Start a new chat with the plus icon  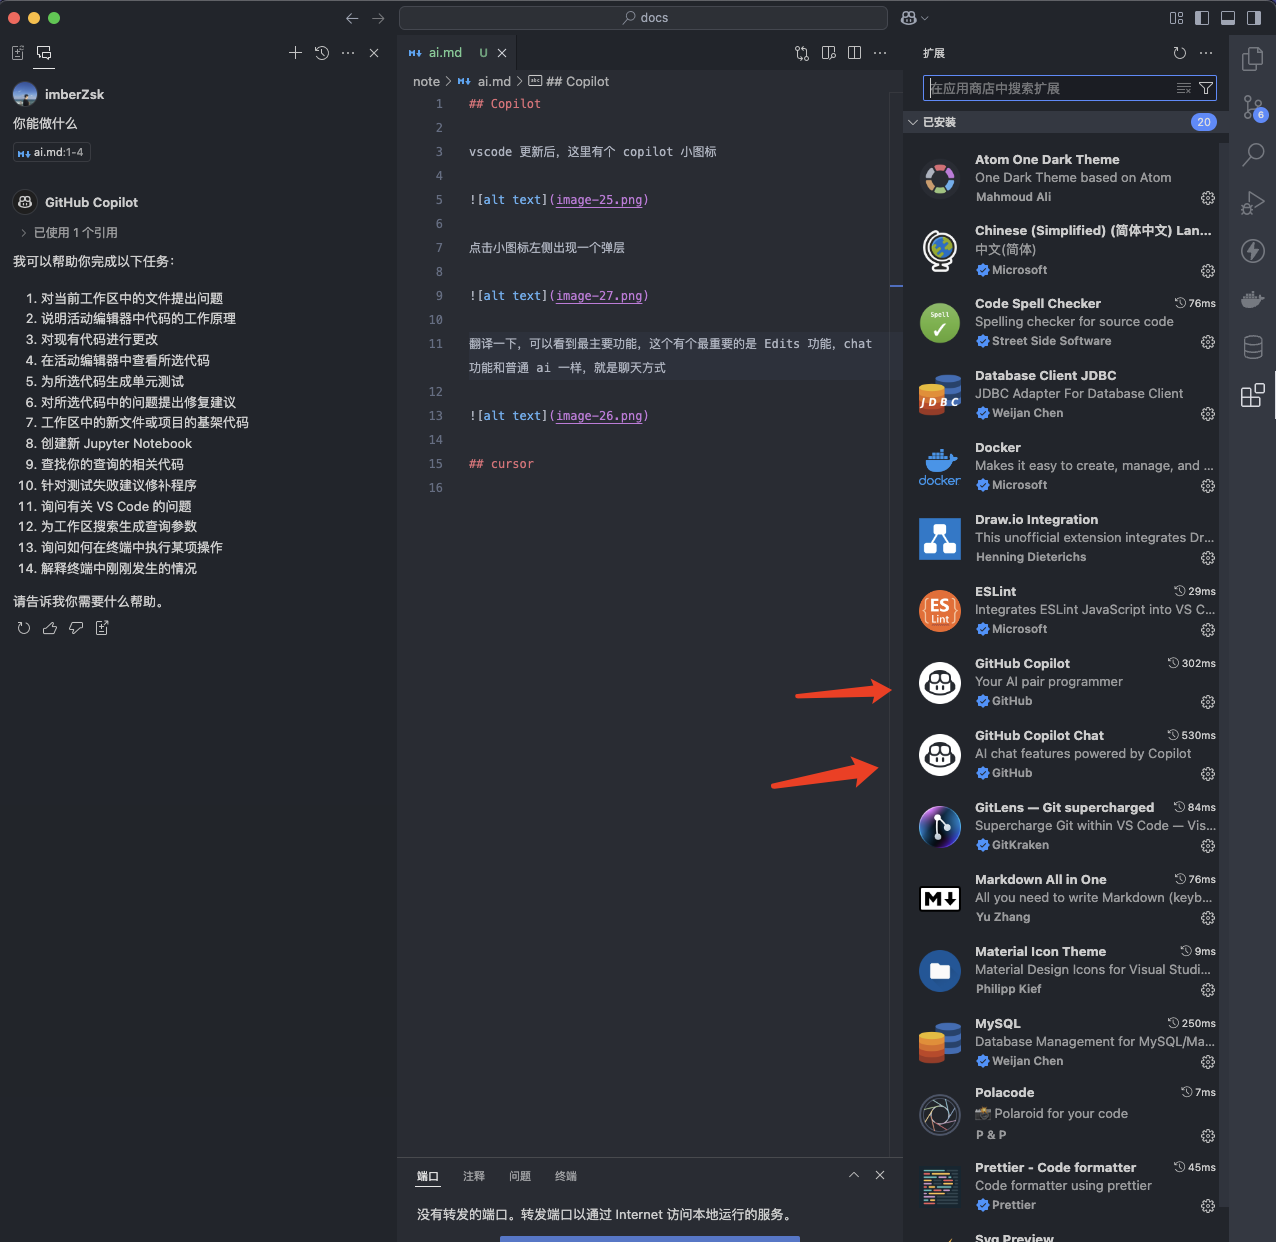point(295,53)
